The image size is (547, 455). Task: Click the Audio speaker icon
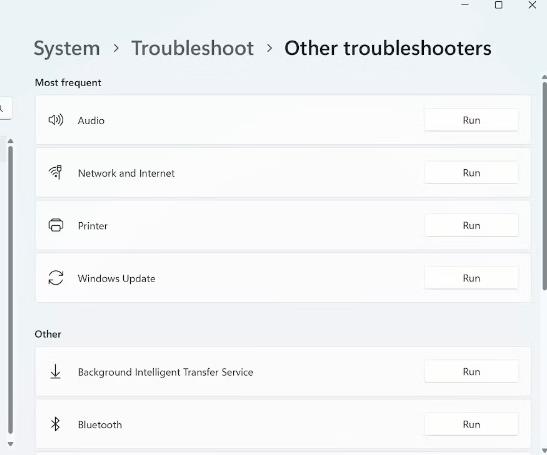[x=56, y=120]
